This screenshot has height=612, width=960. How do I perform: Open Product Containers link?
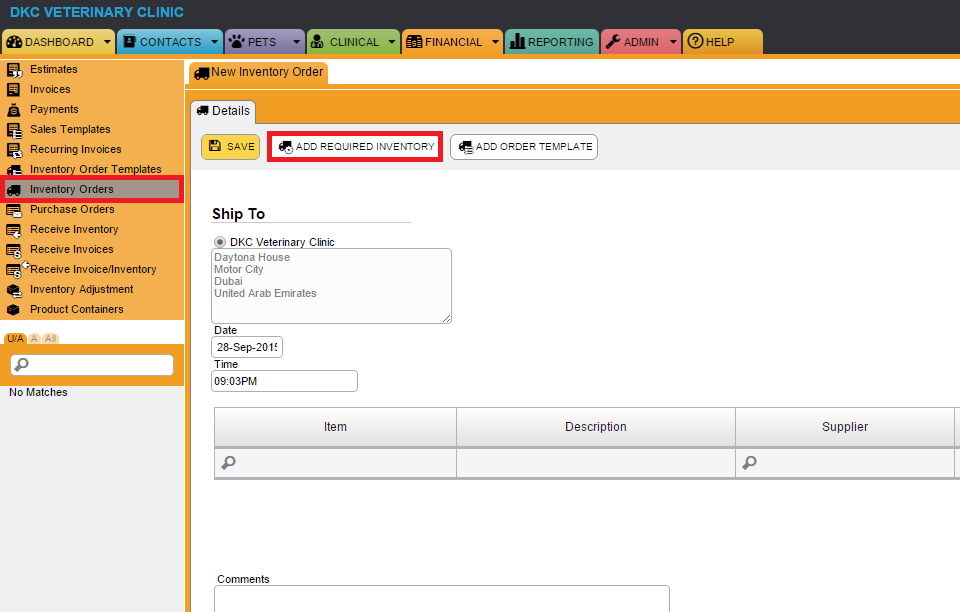77,310
